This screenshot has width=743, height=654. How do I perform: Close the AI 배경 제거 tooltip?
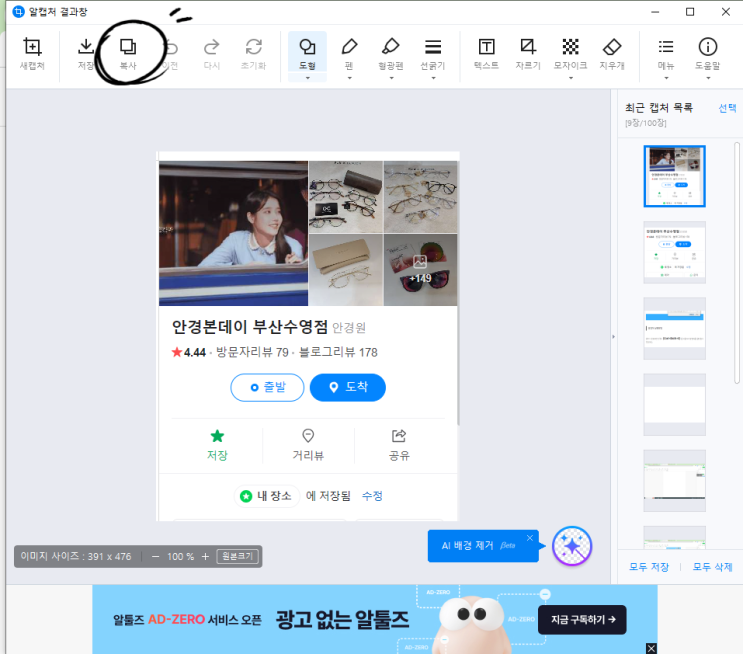530,538
